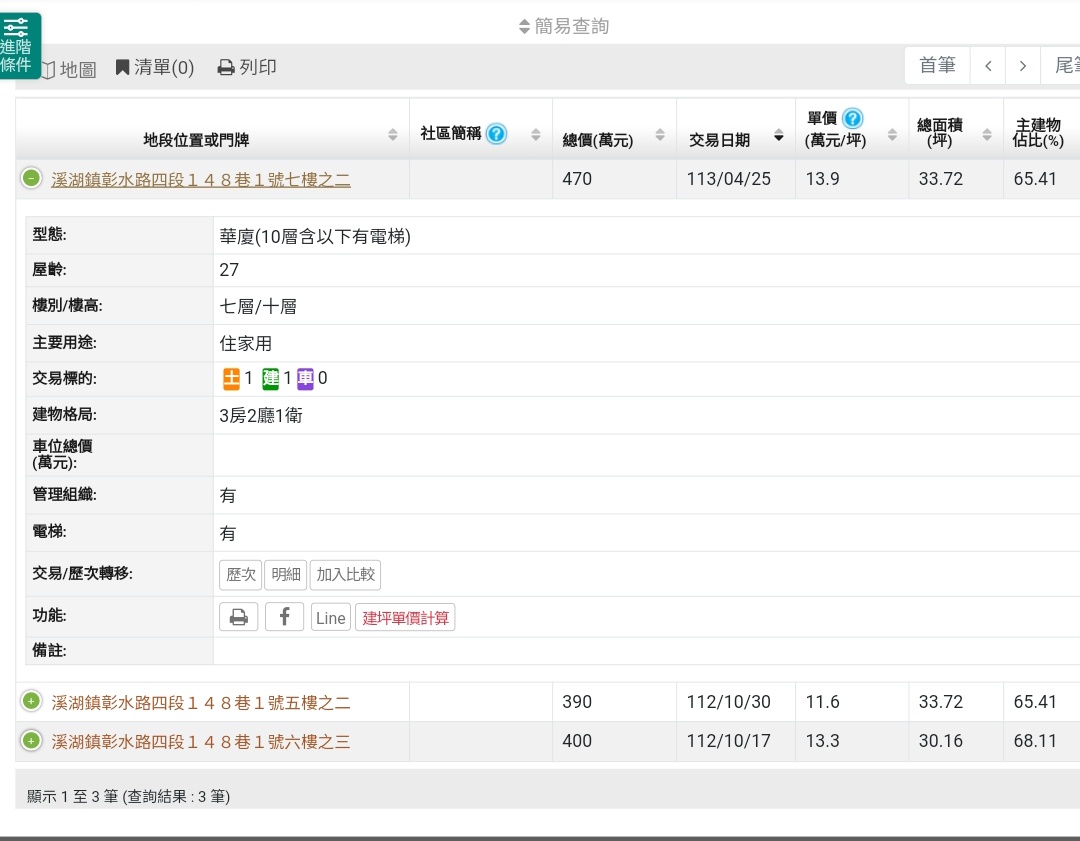Open the advanced conditions filter panel
Viewport: 1080px width, 841px height.
pyautogui.click(x=20, y=45)
